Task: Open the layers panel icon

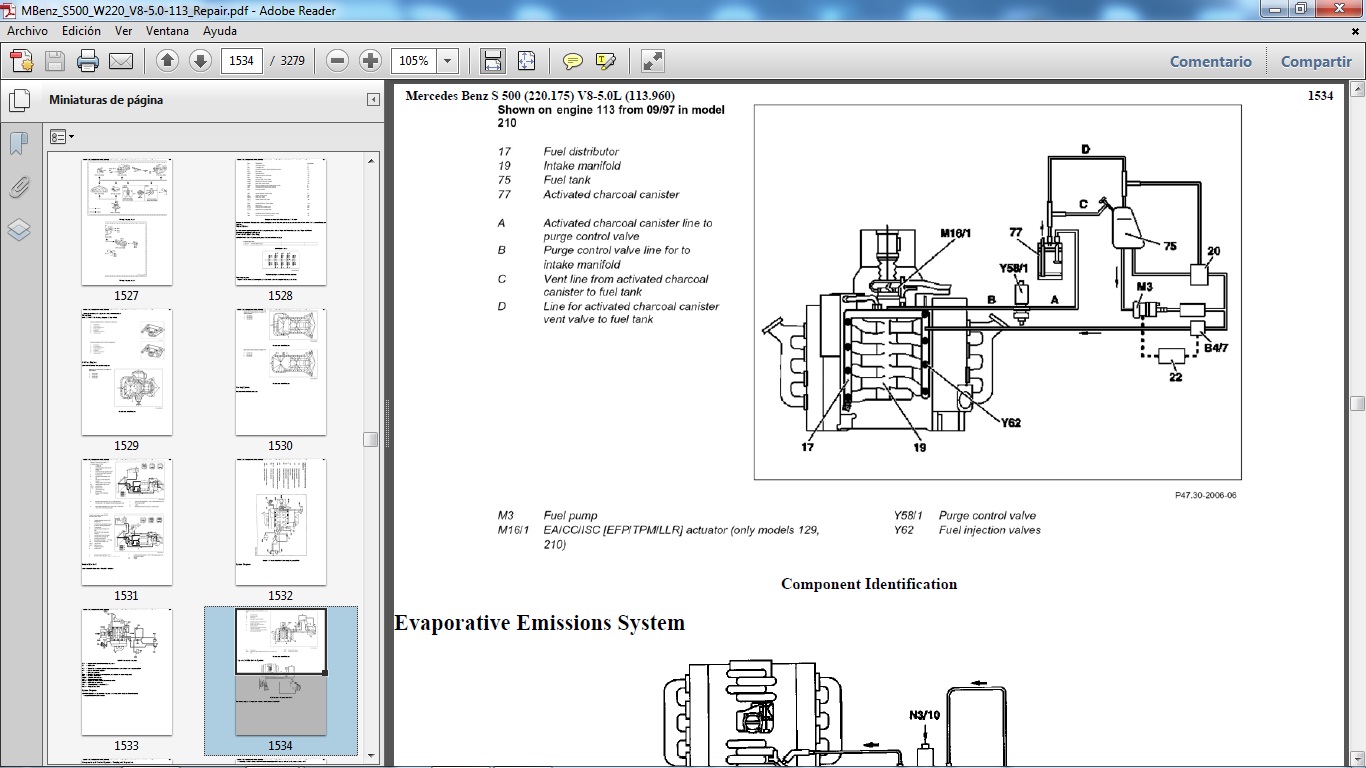Action: [19, 230]
